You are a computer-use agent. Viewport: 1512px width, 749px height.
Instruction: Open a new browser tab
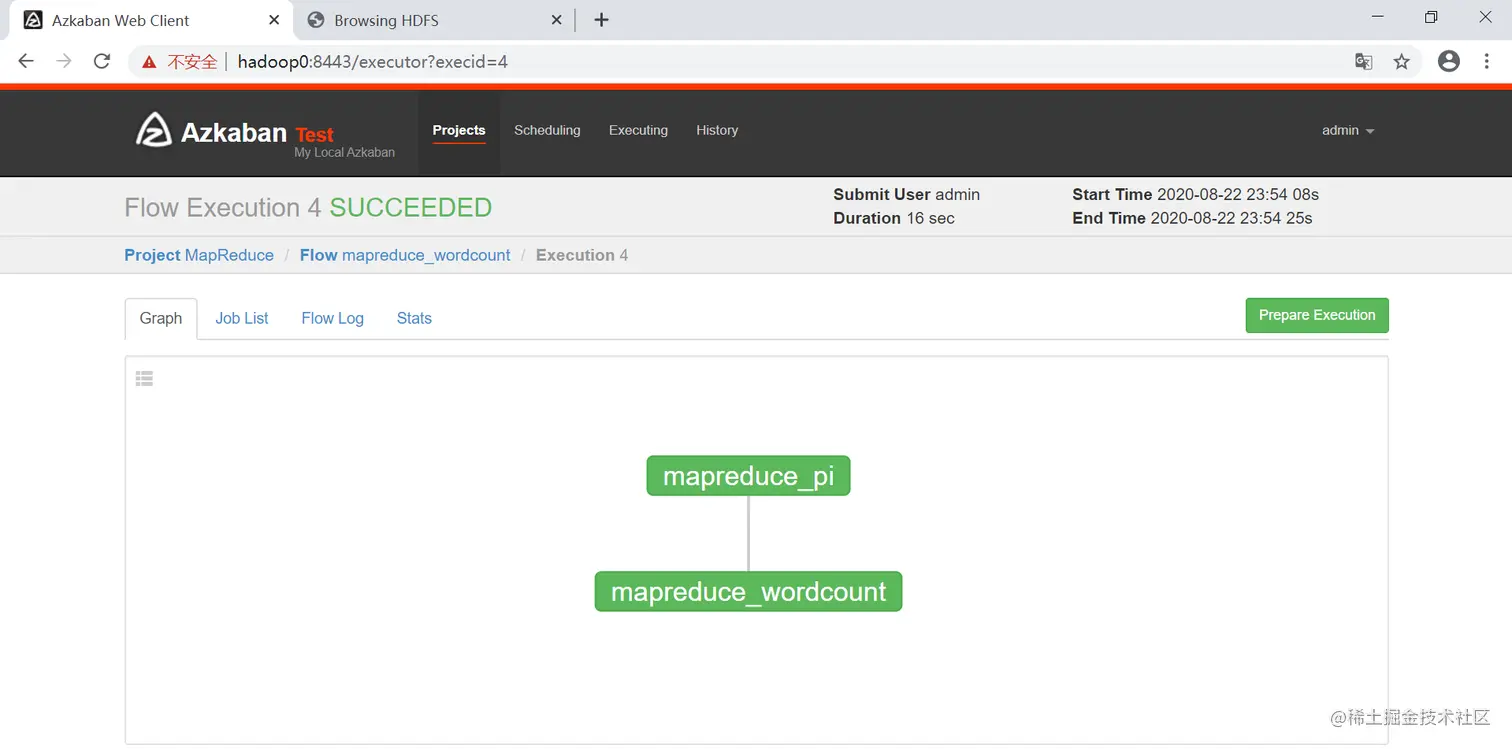601,20
